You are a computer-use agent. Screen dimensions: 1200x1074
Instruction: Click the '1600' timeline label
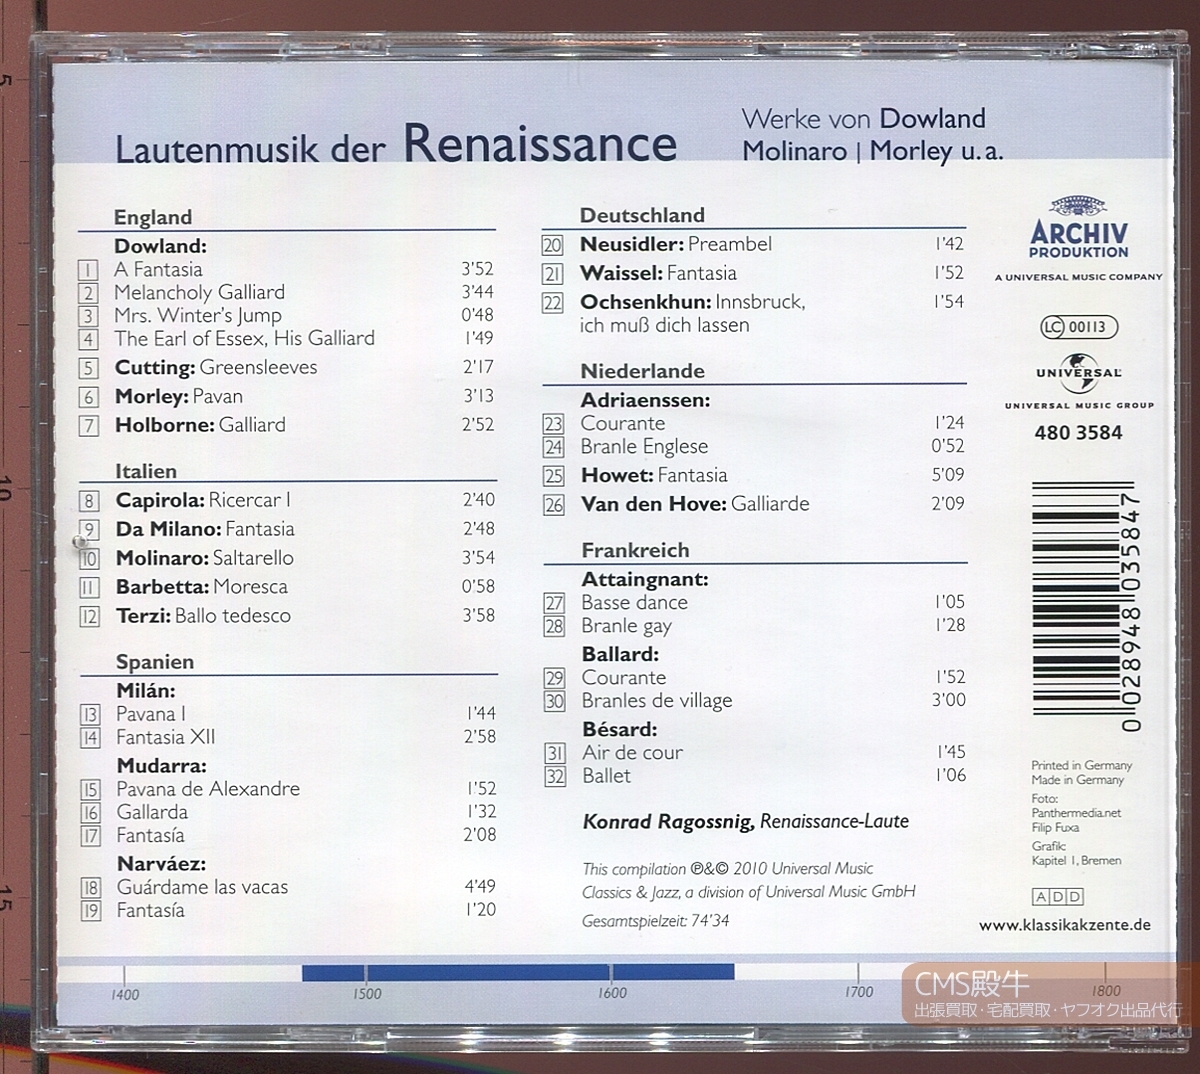(x=612, y=992)
